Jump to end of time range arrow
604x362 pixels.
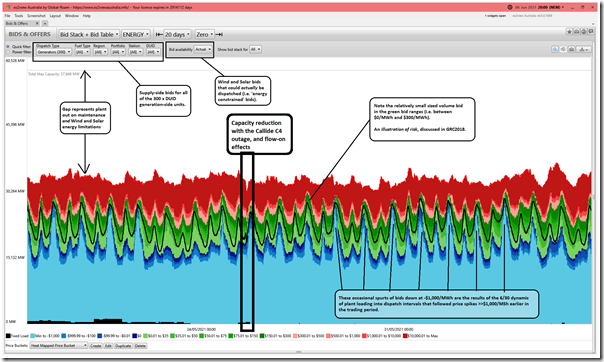click(219, 34)
